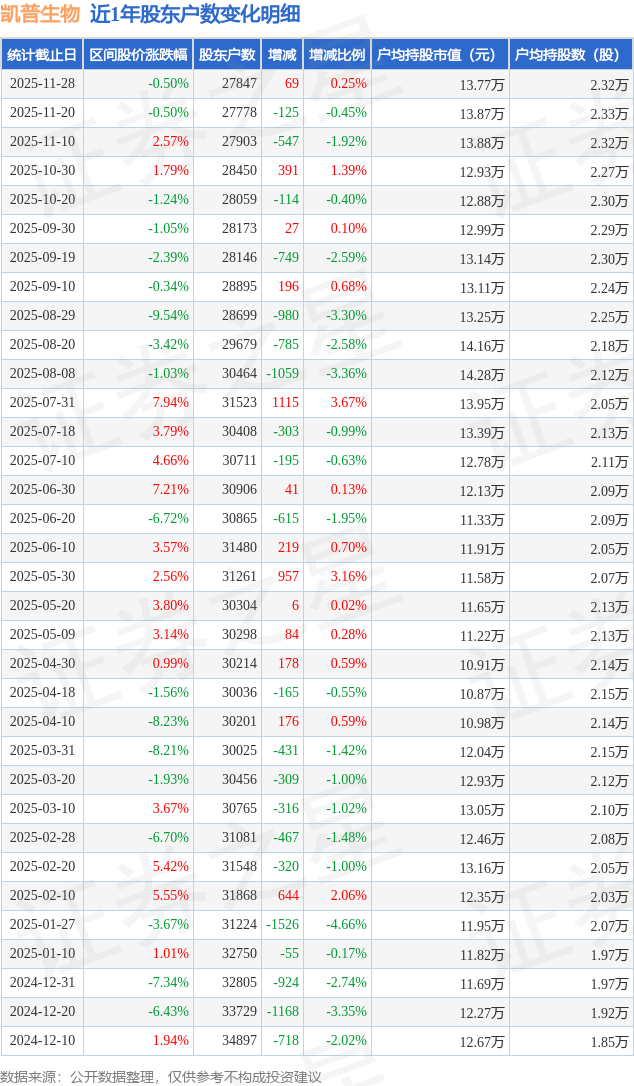This screenshot has height=1086, width=634.
Task: Click the 2025-11-28 date cell
Action: click(x=42, y=84)
